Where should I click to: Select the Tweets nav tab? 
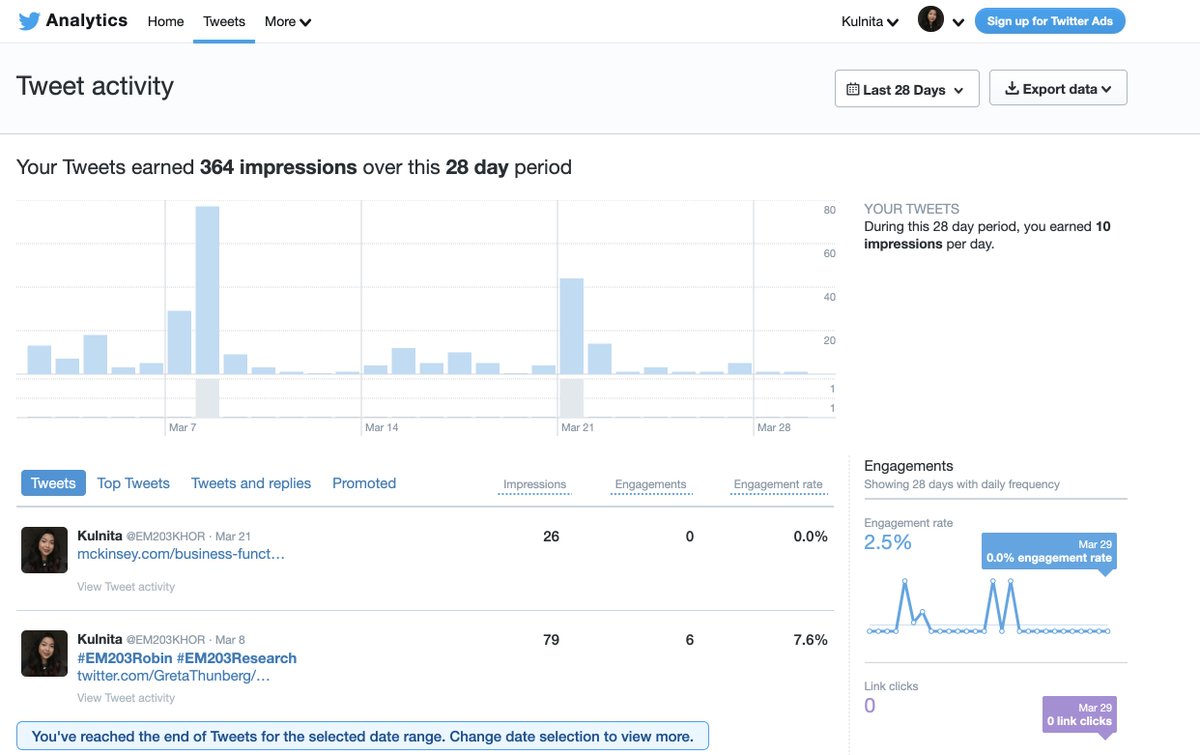click(224, 21)
